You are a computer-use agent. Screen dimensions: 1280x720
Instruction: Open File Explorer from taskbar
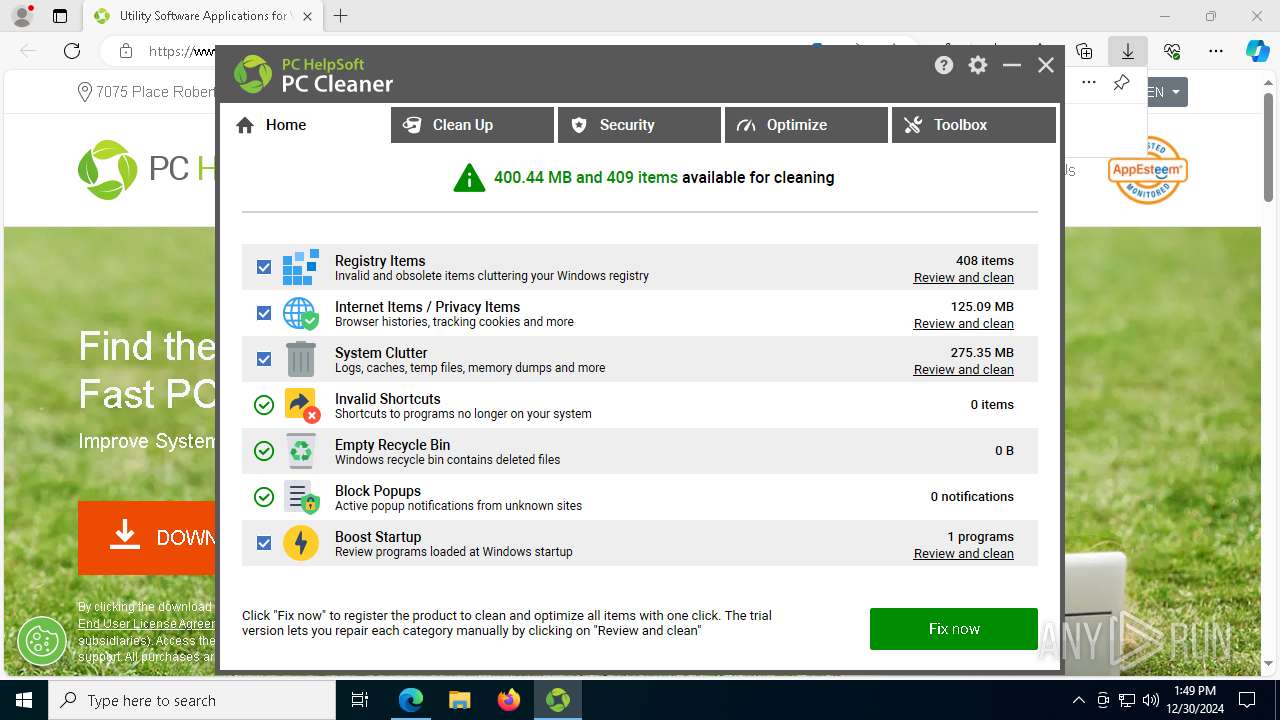tap(459, 700)
